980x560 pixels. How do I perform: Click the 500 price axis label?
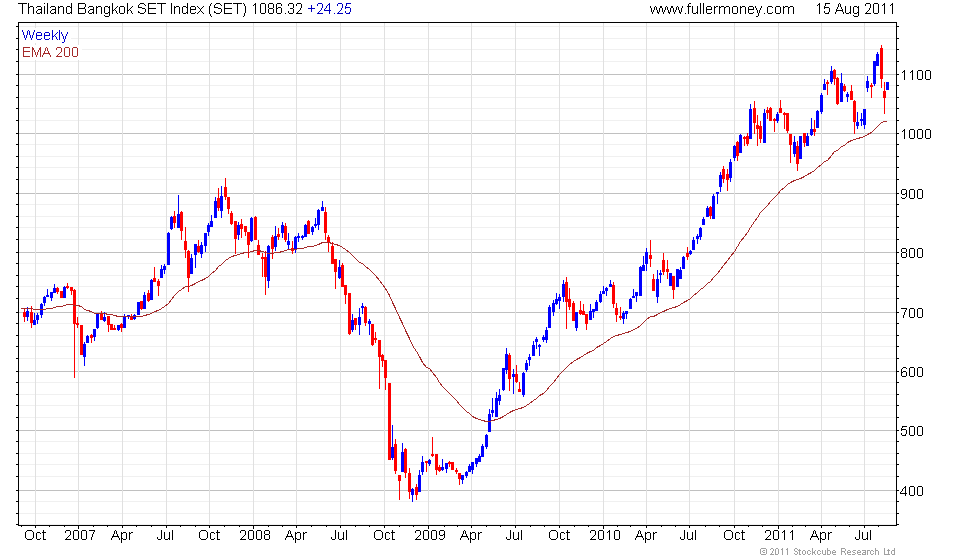click(912, 431)
